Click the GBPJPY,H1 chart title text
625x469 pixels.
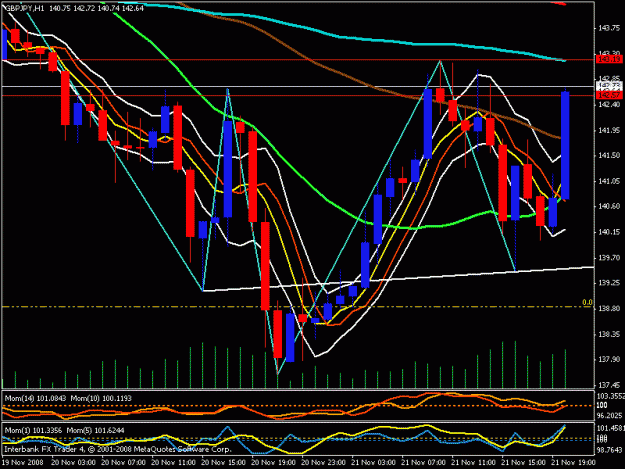24,8
